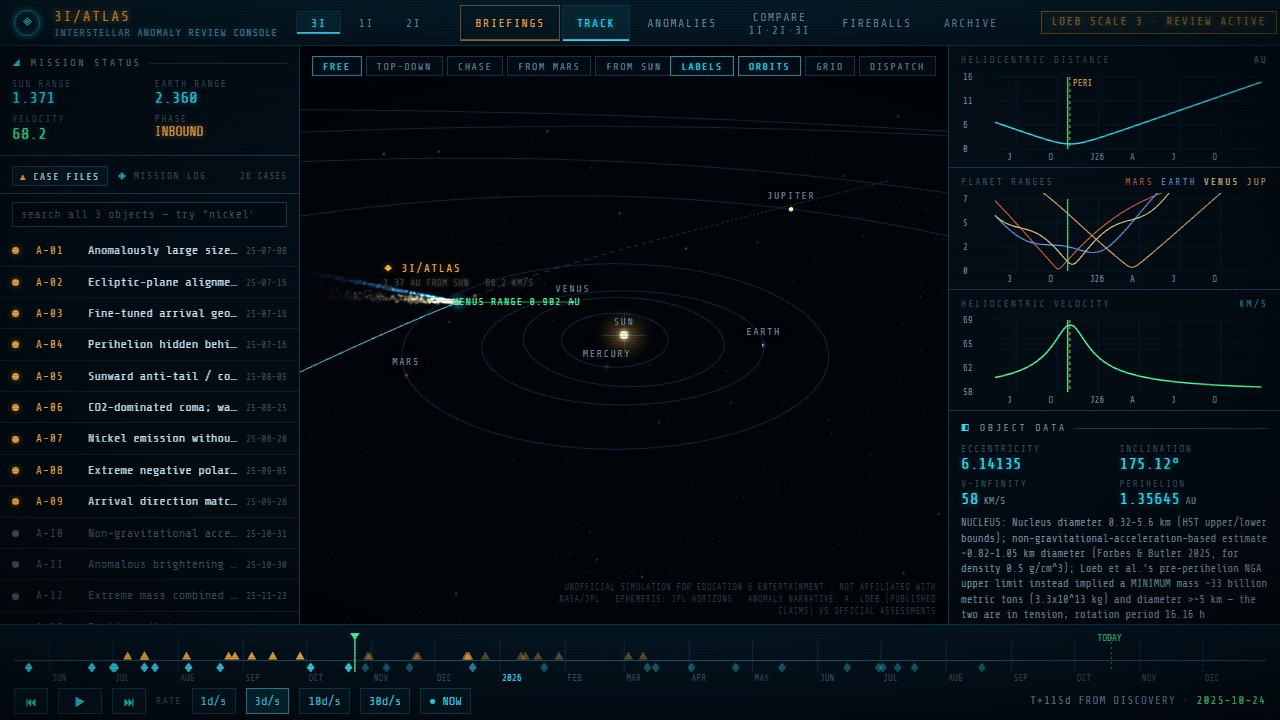
Task: Click the 3I/ATLAS logo icon
Action: point(27,22)
